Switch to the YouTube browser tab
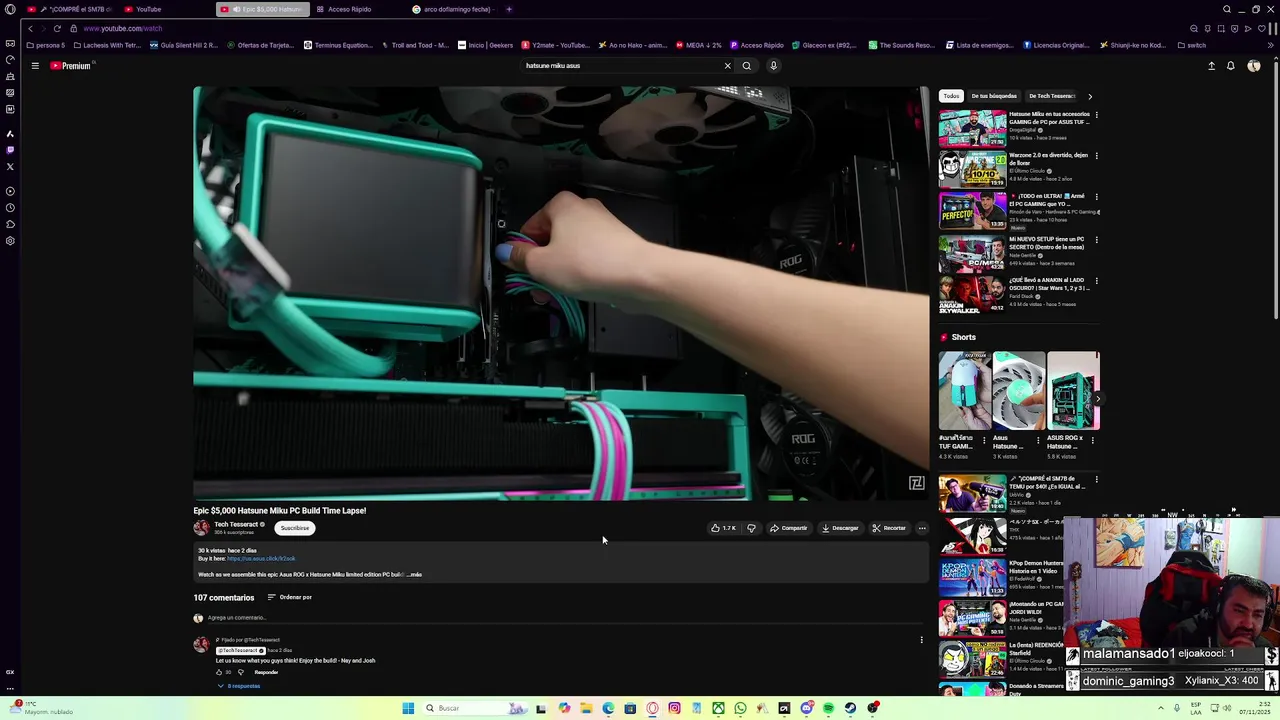Screen dimensions: 1280x720 click(x=165, y=9)
